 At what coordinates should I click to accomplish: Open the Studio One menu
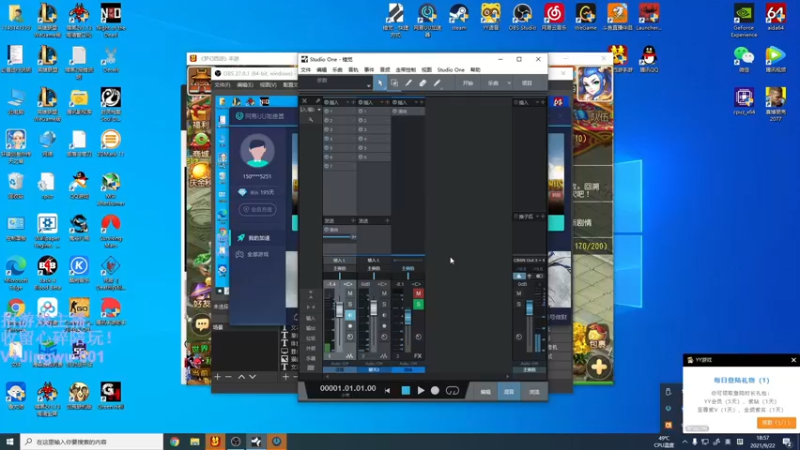click(451, 69)
